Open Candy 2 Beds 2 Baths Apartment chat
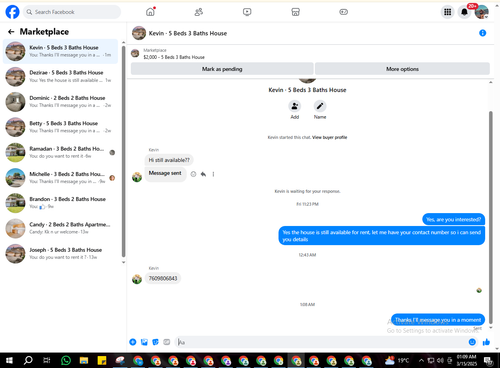Image resolution: width=500 pixels, height=368 pixels. [60, 228]
